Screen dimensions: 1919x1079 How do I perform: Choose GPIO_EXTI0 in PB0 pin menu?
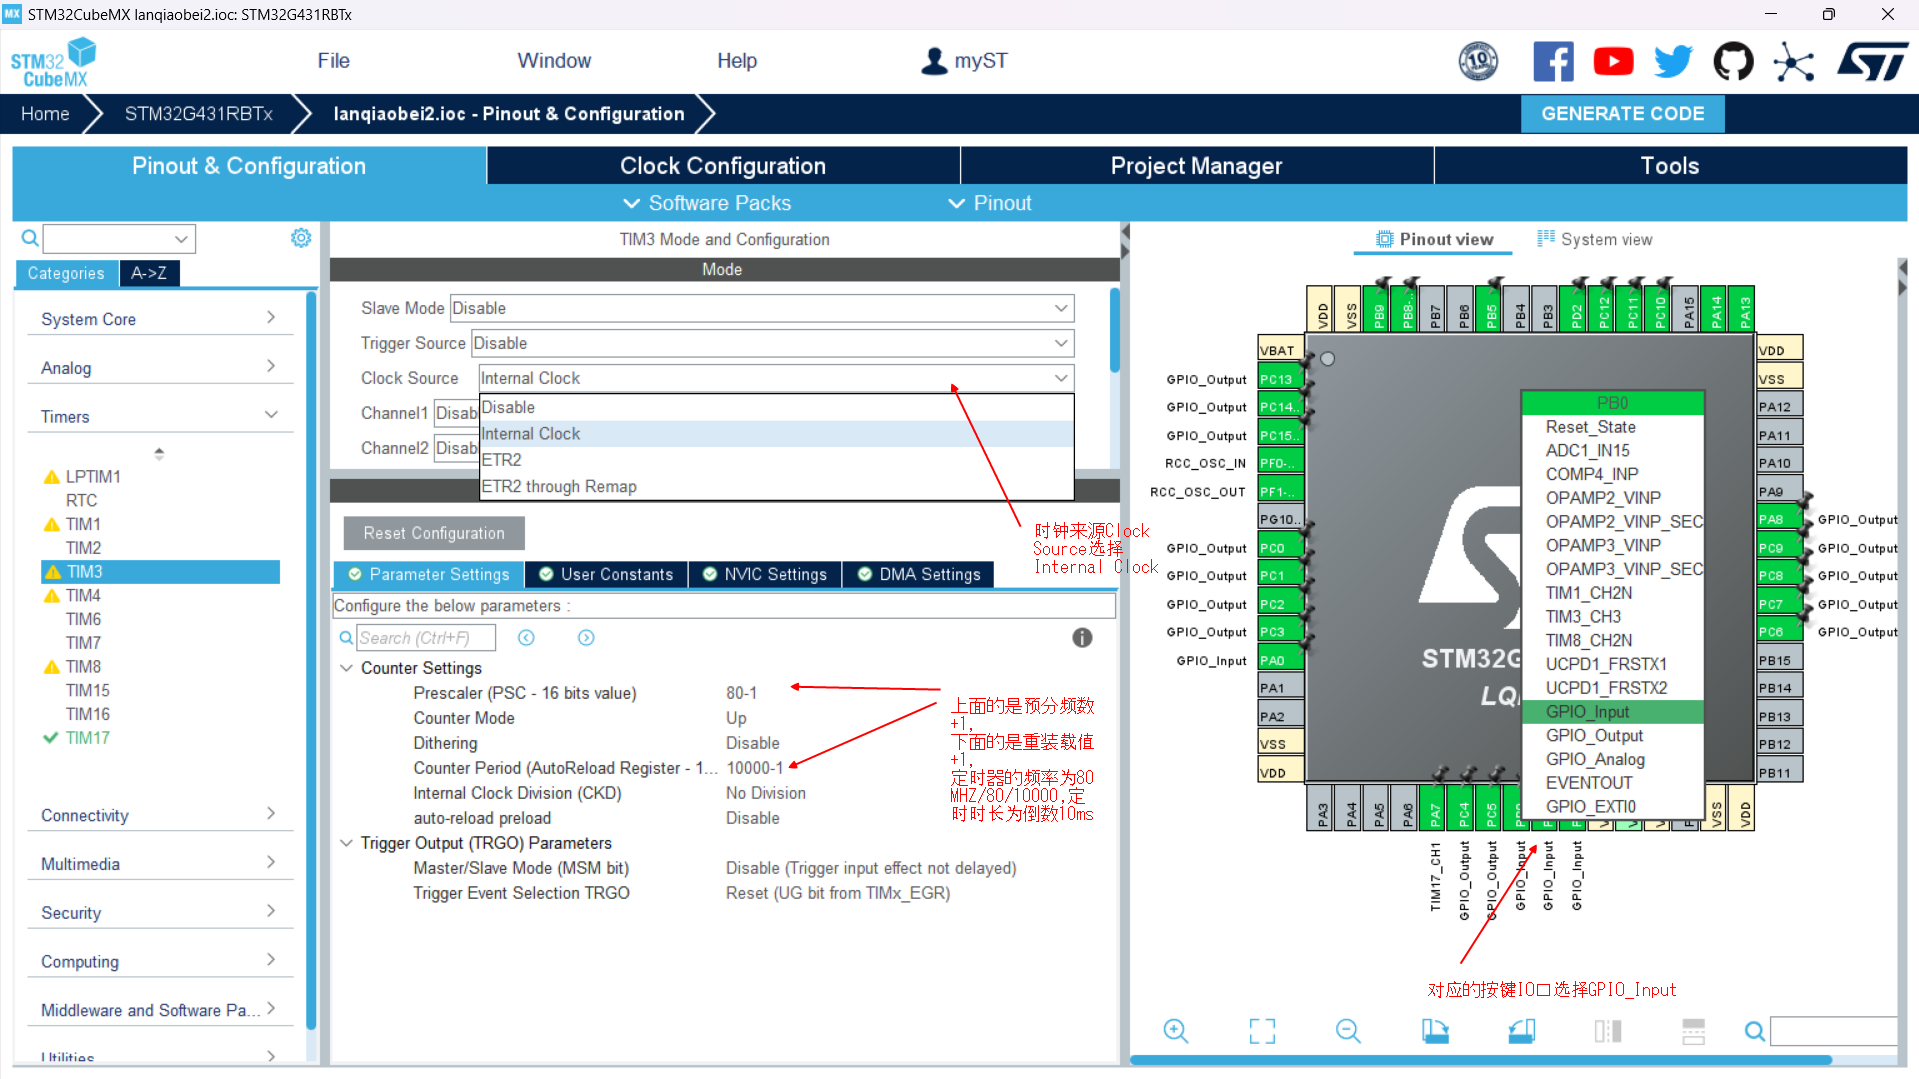pyautogui.click(x=1612, y=806)
